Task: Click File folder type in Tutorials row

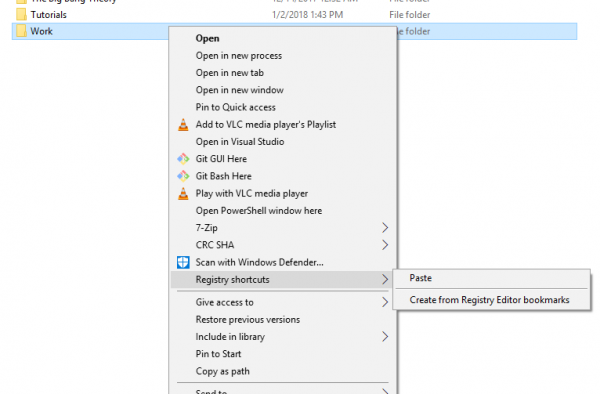Action: [409, 15]
